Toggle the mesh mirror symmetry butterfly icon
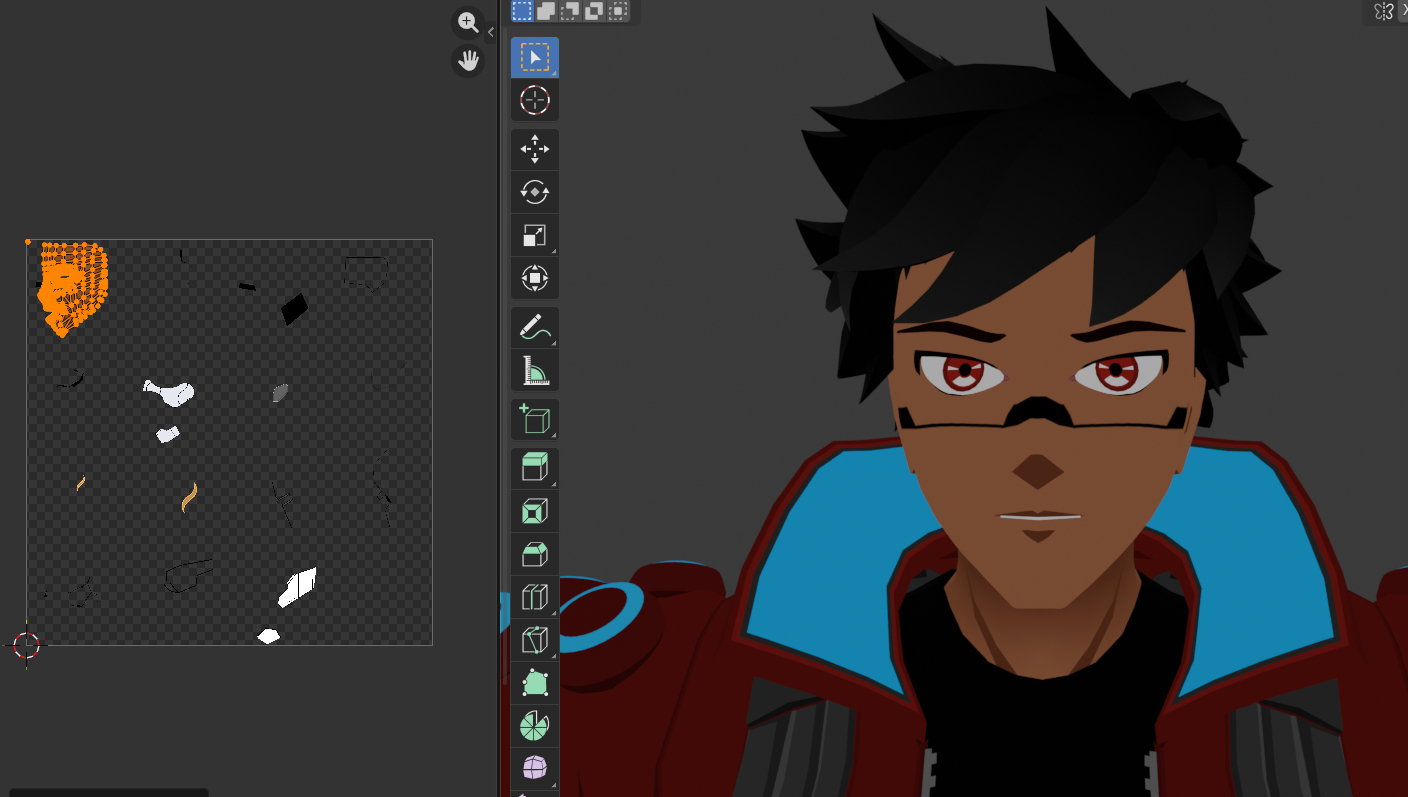Viewport: 1408px width, 797px height. click(1383, 11)
